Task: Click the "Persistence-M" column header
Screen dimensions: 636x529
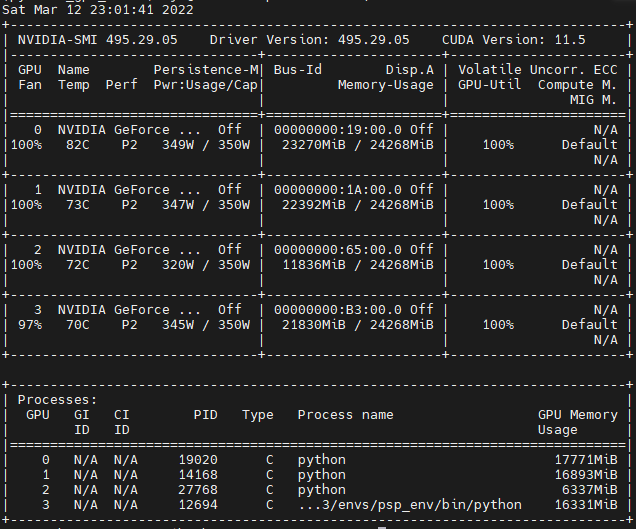Action: (x=206, y=70)
